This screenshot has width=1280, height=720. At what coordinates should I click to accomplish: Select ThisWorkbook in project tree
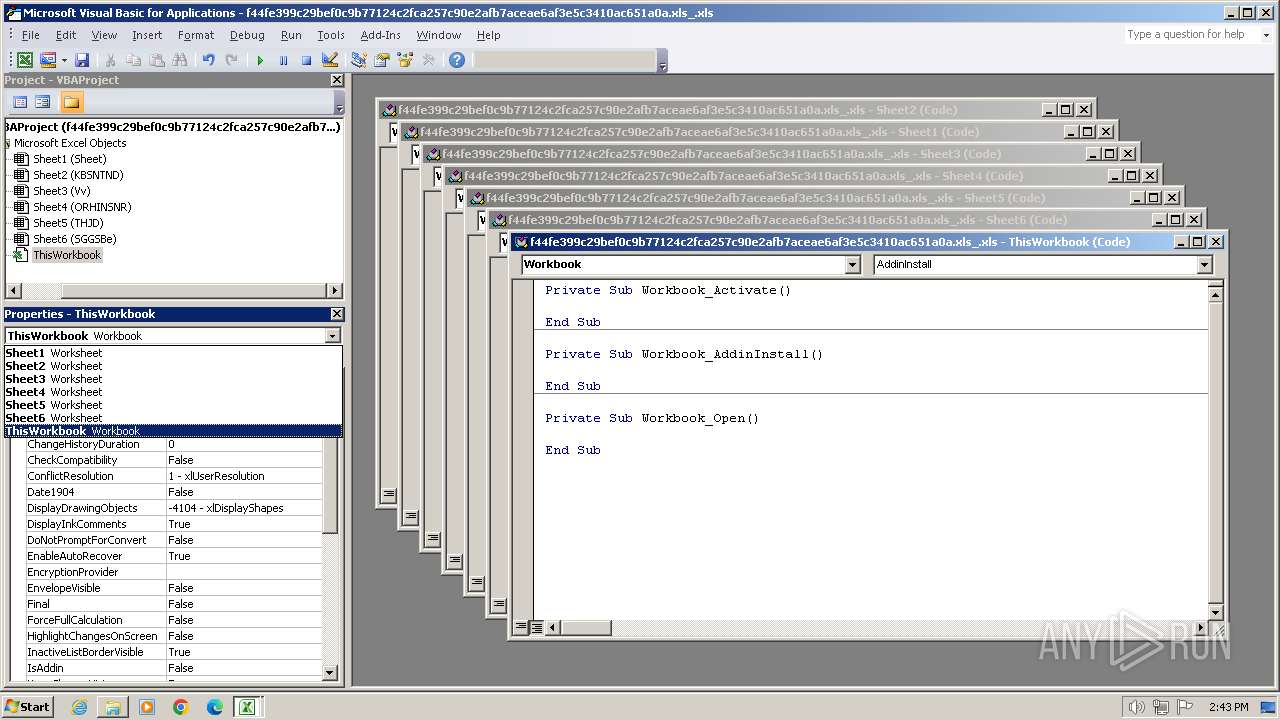click(x=67, y=255)
